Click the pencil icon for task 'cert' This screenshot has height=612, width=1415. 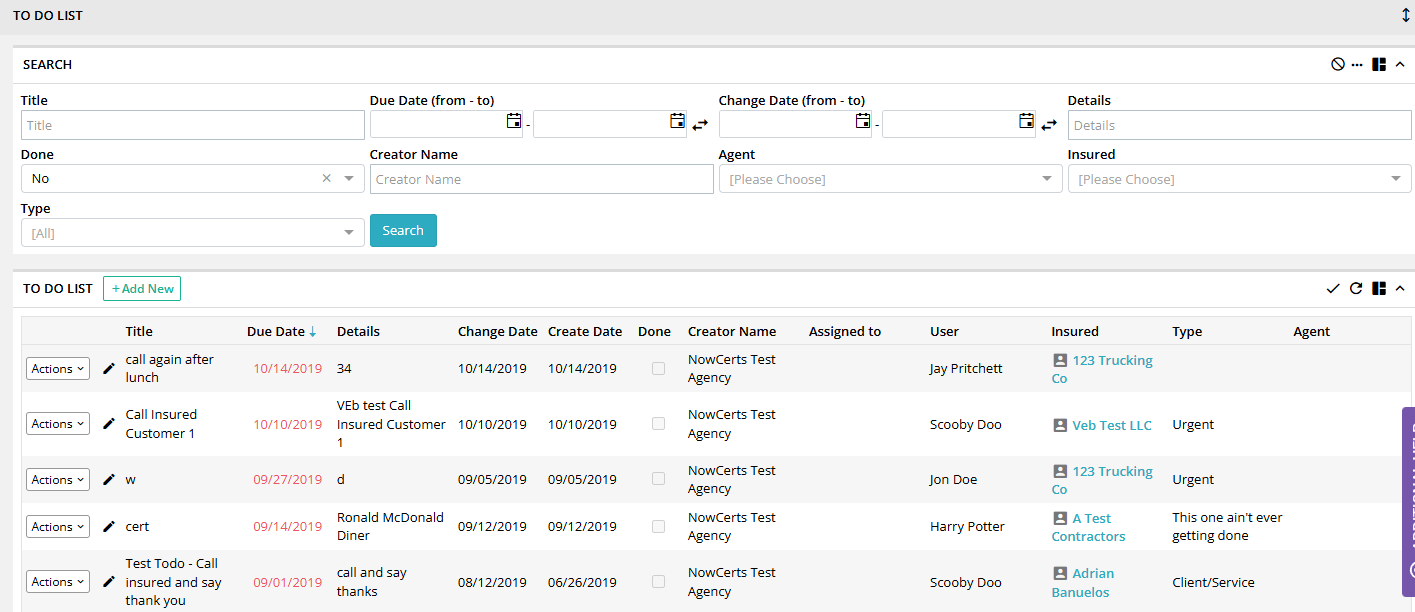tap(109, 526)
